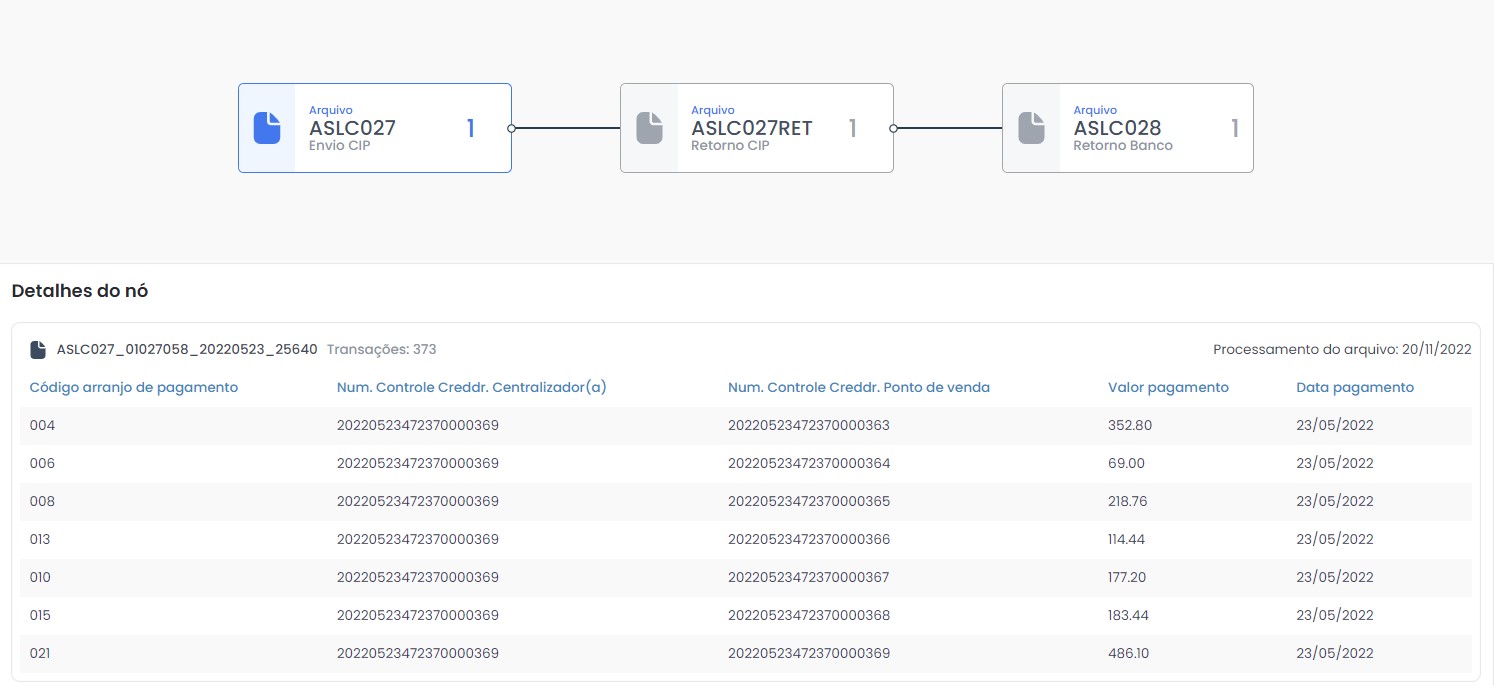The image size is (1494, 685).
Task: Select the row with value 69.00
Action: [745, 463]
